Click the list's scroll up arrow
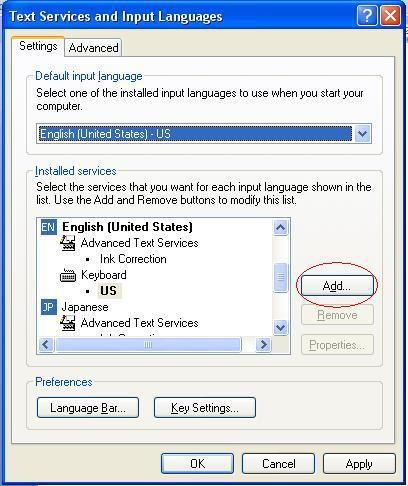Image resolution: width=408 pixels, height=486 pixels. point(280,228)
